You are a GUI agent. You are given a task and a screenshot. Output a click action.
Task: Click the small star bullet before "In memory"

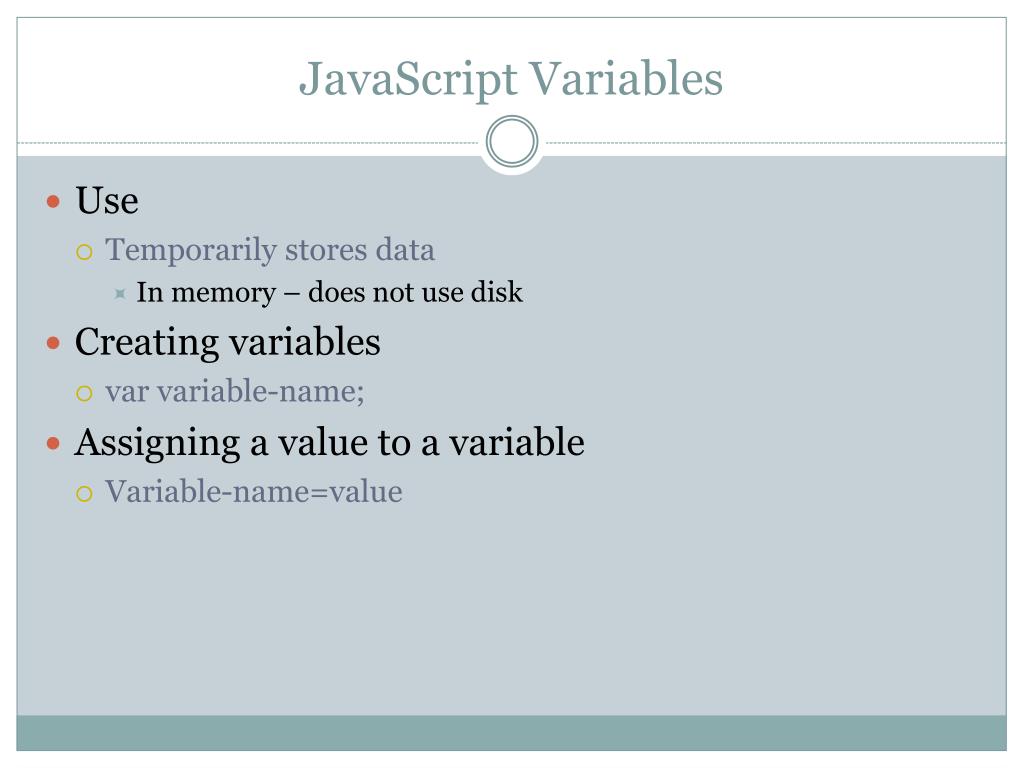click(119, 294)
